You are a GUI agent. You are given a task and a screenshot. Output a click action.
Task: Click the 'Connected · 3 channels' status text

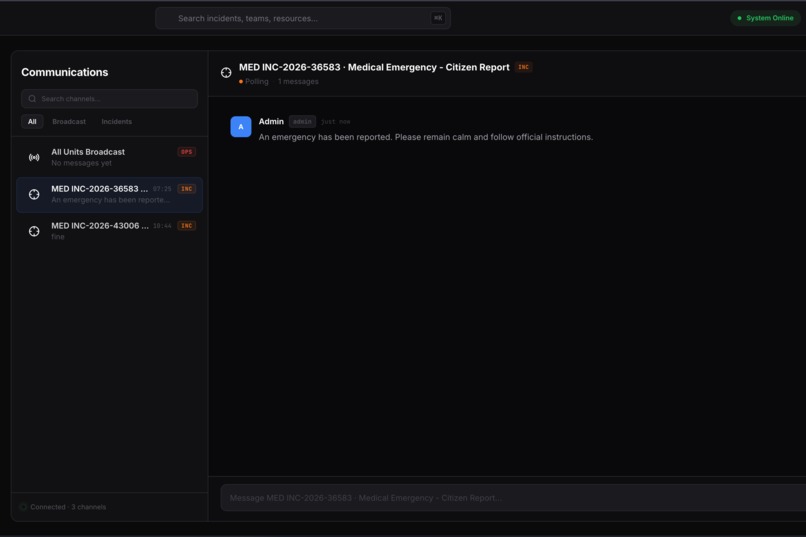pos(68,507)
